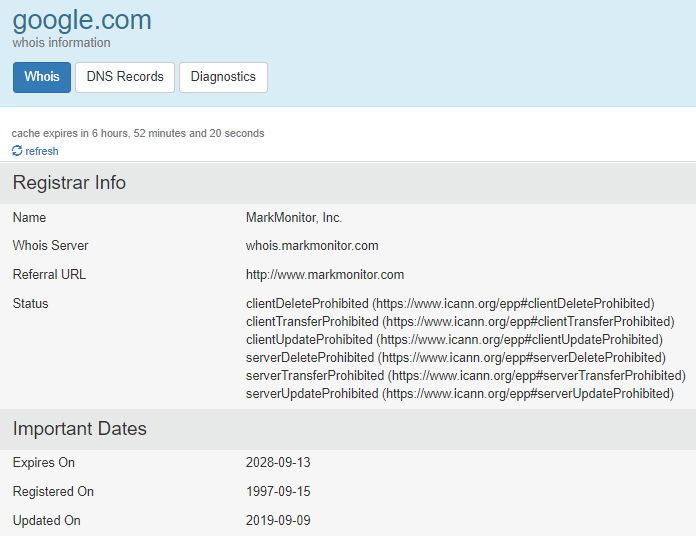The width and height of the screenshot is (696, 536).
Task: Click the serverUpdateProhibited status line
Action: pyautogui.click(x=460, y=394)
